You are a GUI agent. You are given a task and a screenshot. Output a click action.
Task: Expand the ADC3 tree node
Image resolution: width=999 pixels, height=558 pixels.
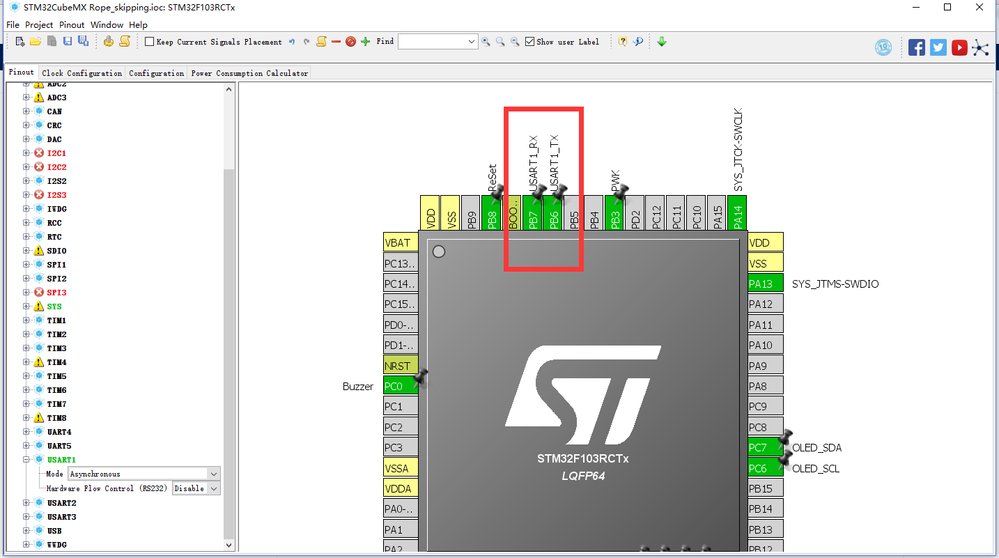(x=26, y=97)
